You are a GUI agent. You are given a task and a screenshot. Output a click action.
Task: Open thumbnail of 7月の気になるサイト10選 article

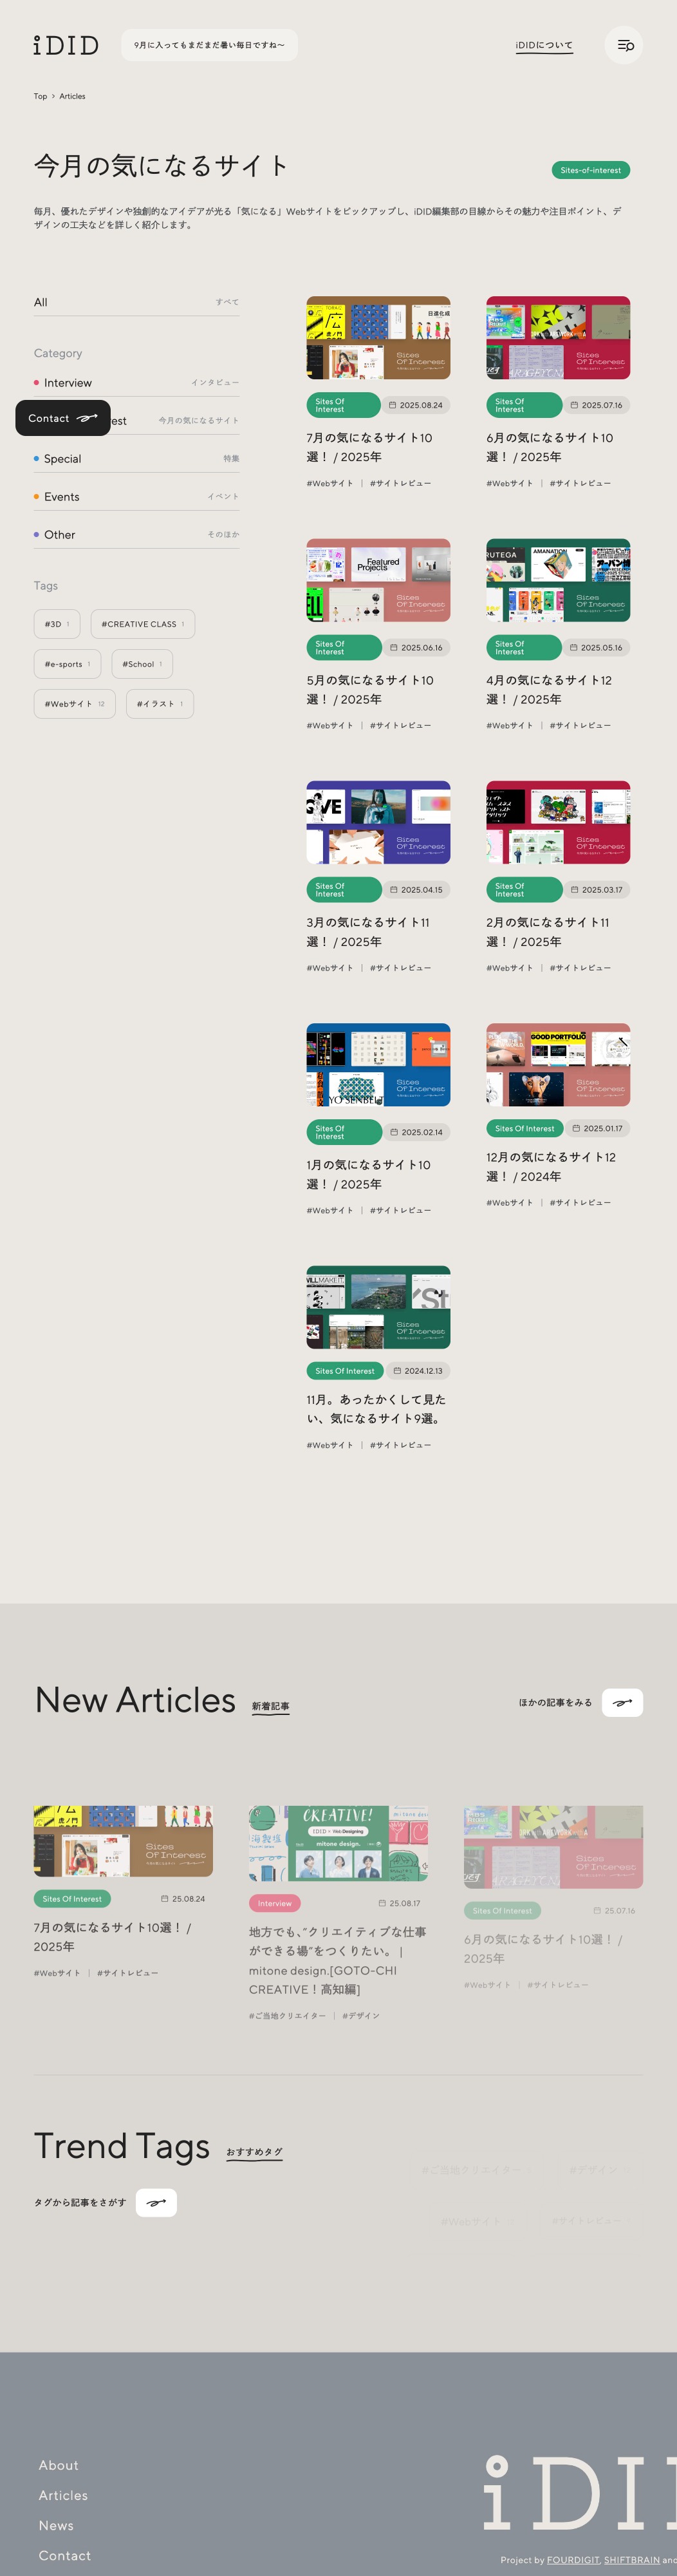pos(378,337)
